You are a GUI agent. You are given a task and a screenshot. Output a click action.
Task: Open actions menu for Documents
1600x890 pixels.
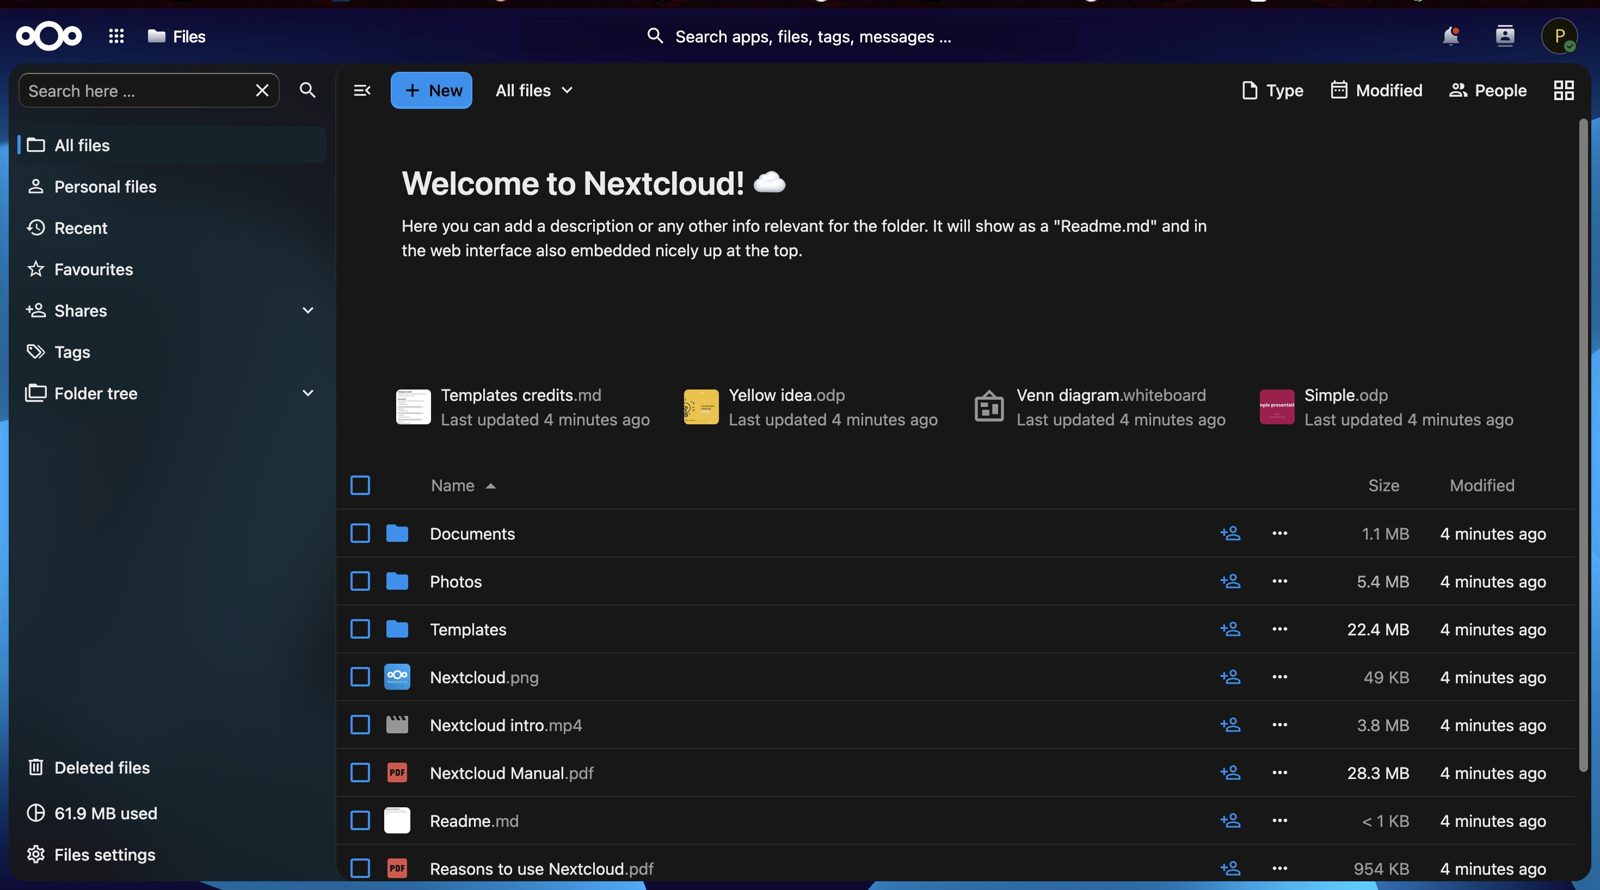click(x=1280, y=533)
